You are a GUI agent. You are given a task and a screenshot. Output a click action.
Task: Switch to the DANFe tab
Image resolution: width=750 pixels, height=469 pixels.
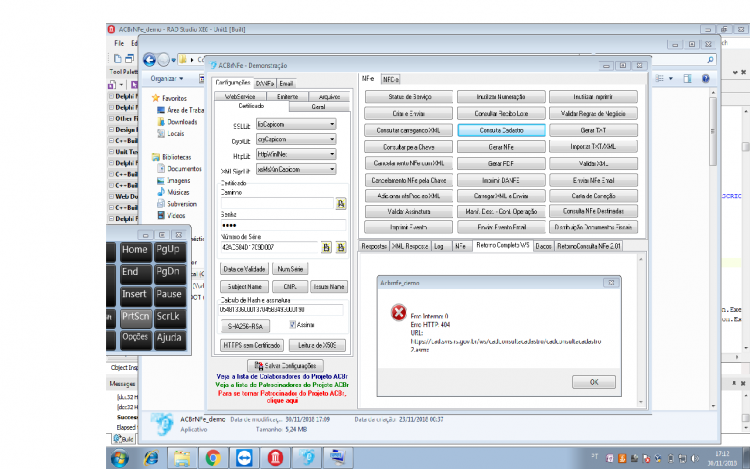tap(265, 83)
